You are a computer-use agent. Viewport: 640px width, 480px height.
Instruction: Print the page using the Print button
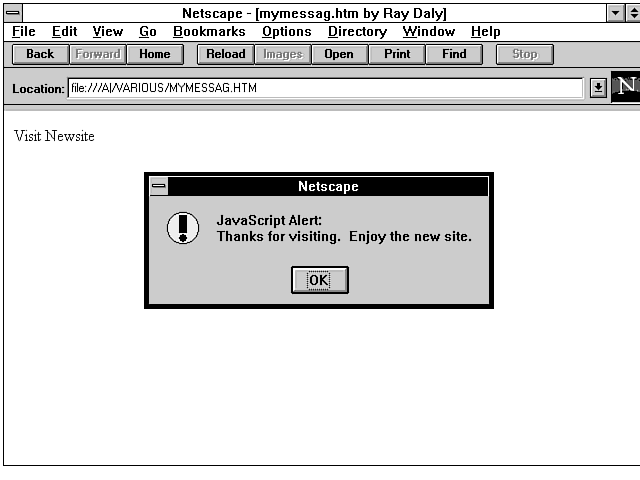397,54
